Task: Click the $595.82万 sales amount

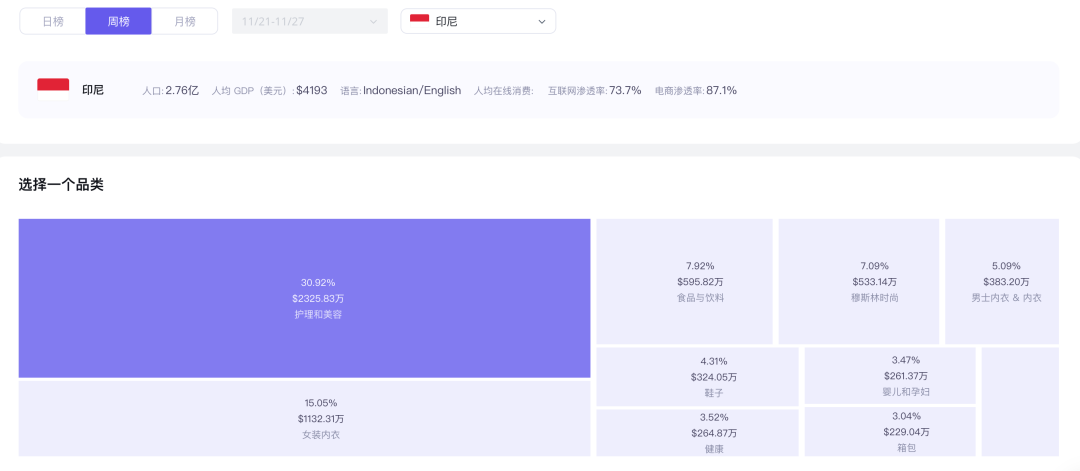Action: pyautogui.click(x=700, y=282)
